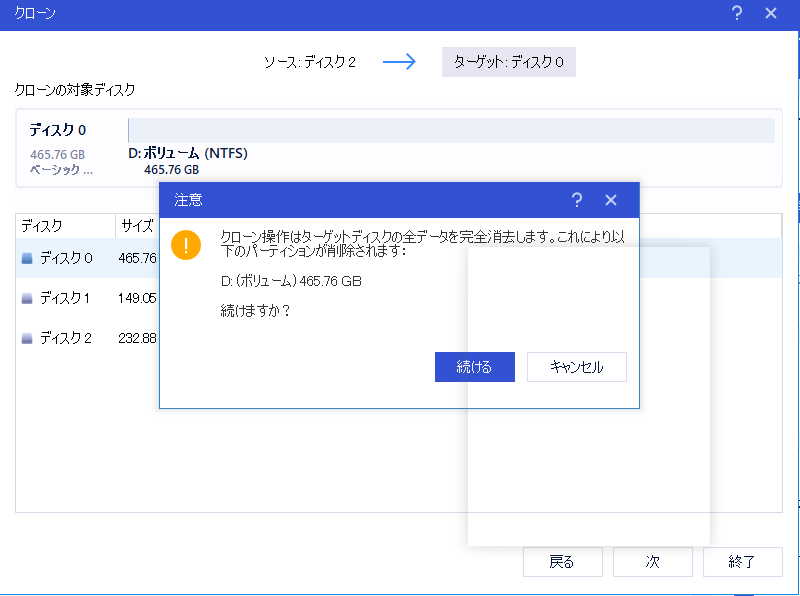Click the blue arrow between source and target
Viewport: 800px width, 596px height.
[x=399, y=62]
